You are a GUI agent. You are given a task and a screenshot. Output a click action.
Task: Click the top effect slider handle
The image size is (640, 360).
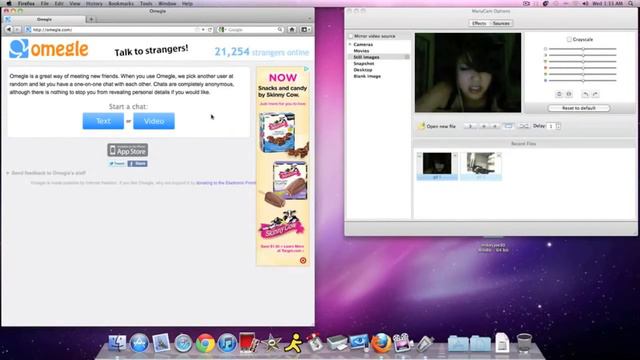coord(583,49)
